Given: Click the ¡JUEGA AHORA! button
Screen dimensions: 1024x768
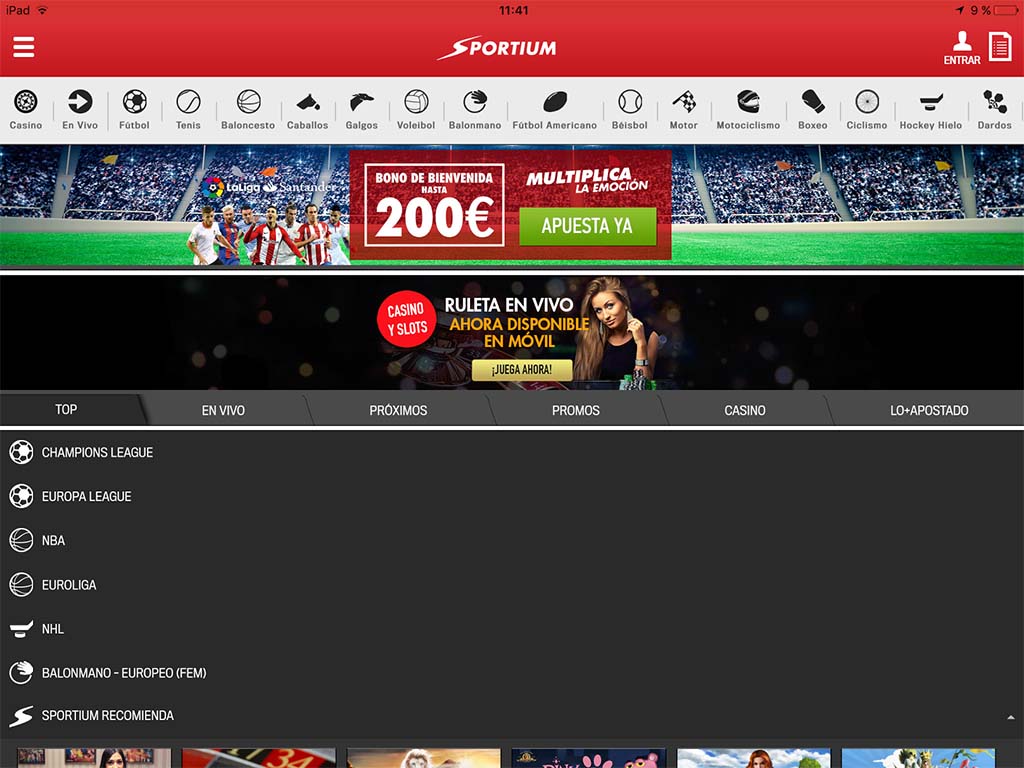Looking at the screenshot, I should [x=522, y=370].
